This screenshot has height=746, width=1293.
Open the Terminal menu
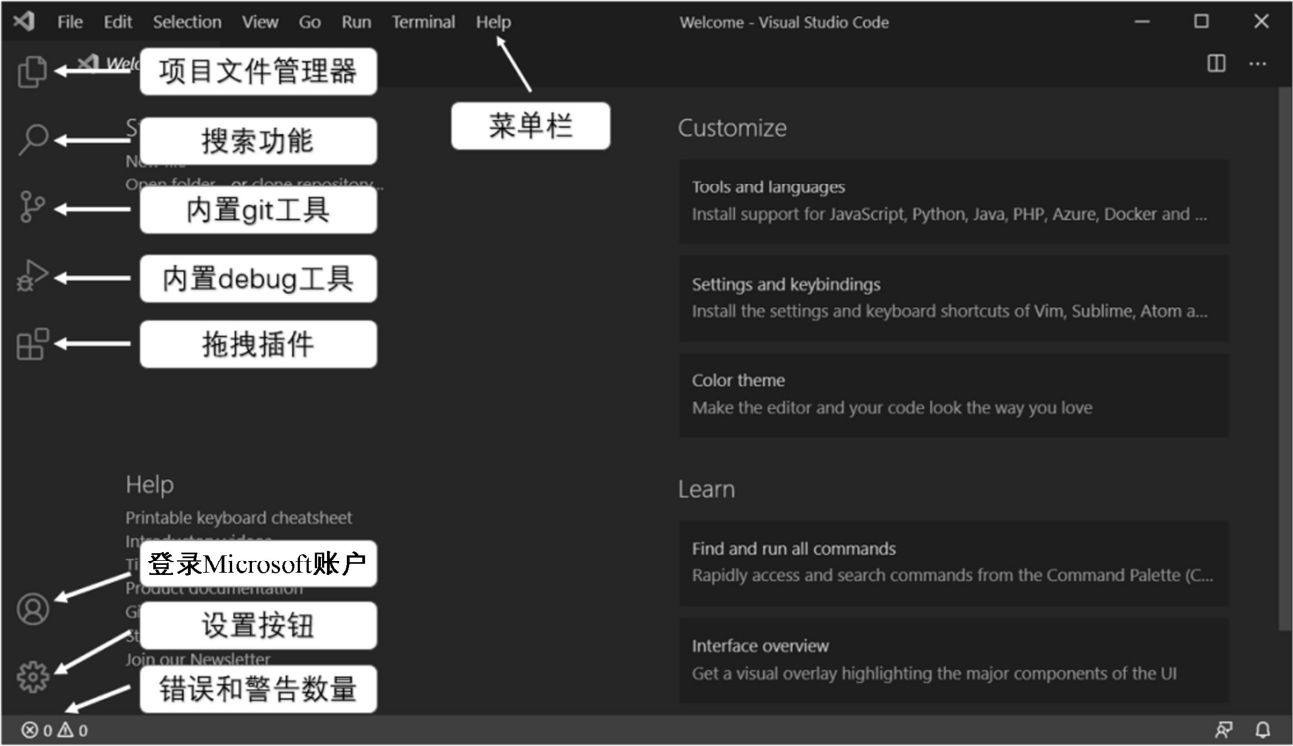[423, 22]
